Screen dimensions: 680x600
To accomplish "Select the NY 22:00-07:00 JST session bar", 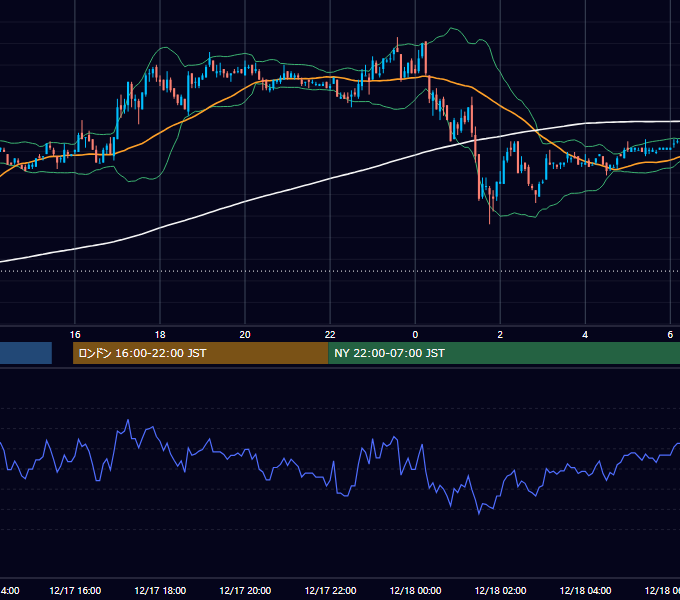I will point(504,353).
